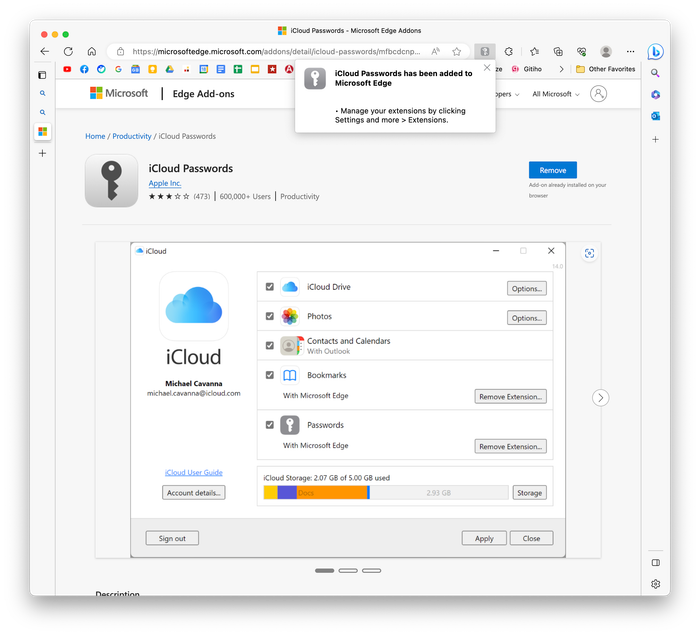Screen dimensions: 700x635
Task: Go to Home in the breadcrumb
Action: pos(95,136)
